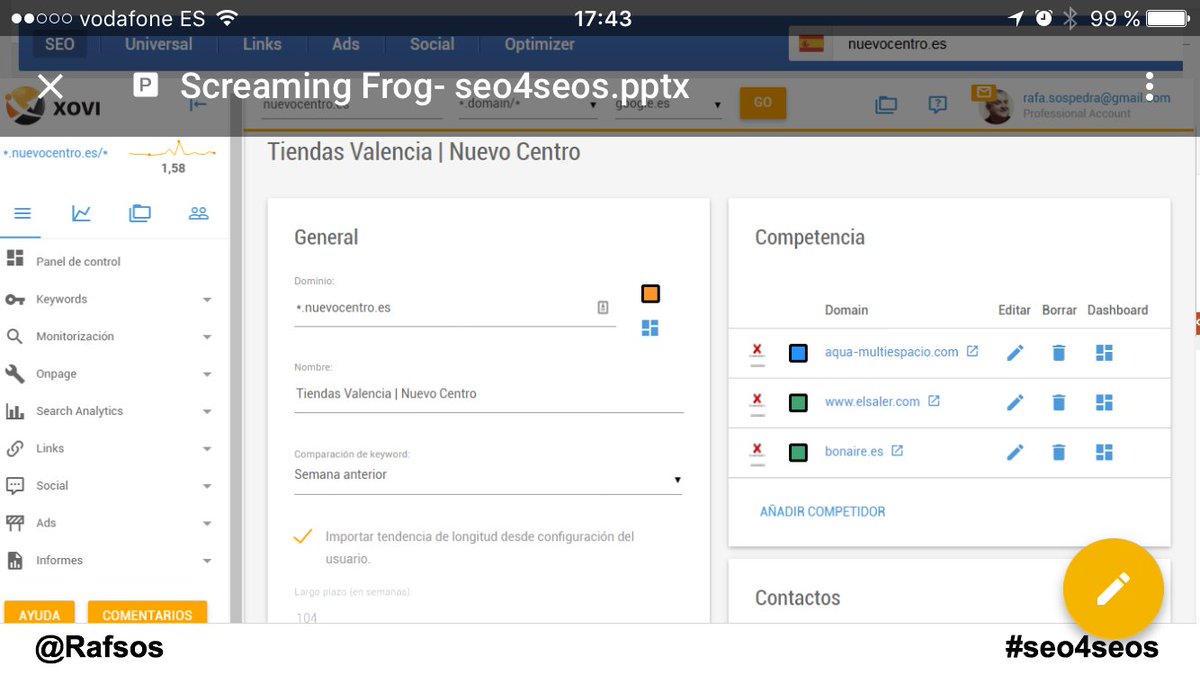Pick green color swatch for bonaire.es

click(798, 453)
